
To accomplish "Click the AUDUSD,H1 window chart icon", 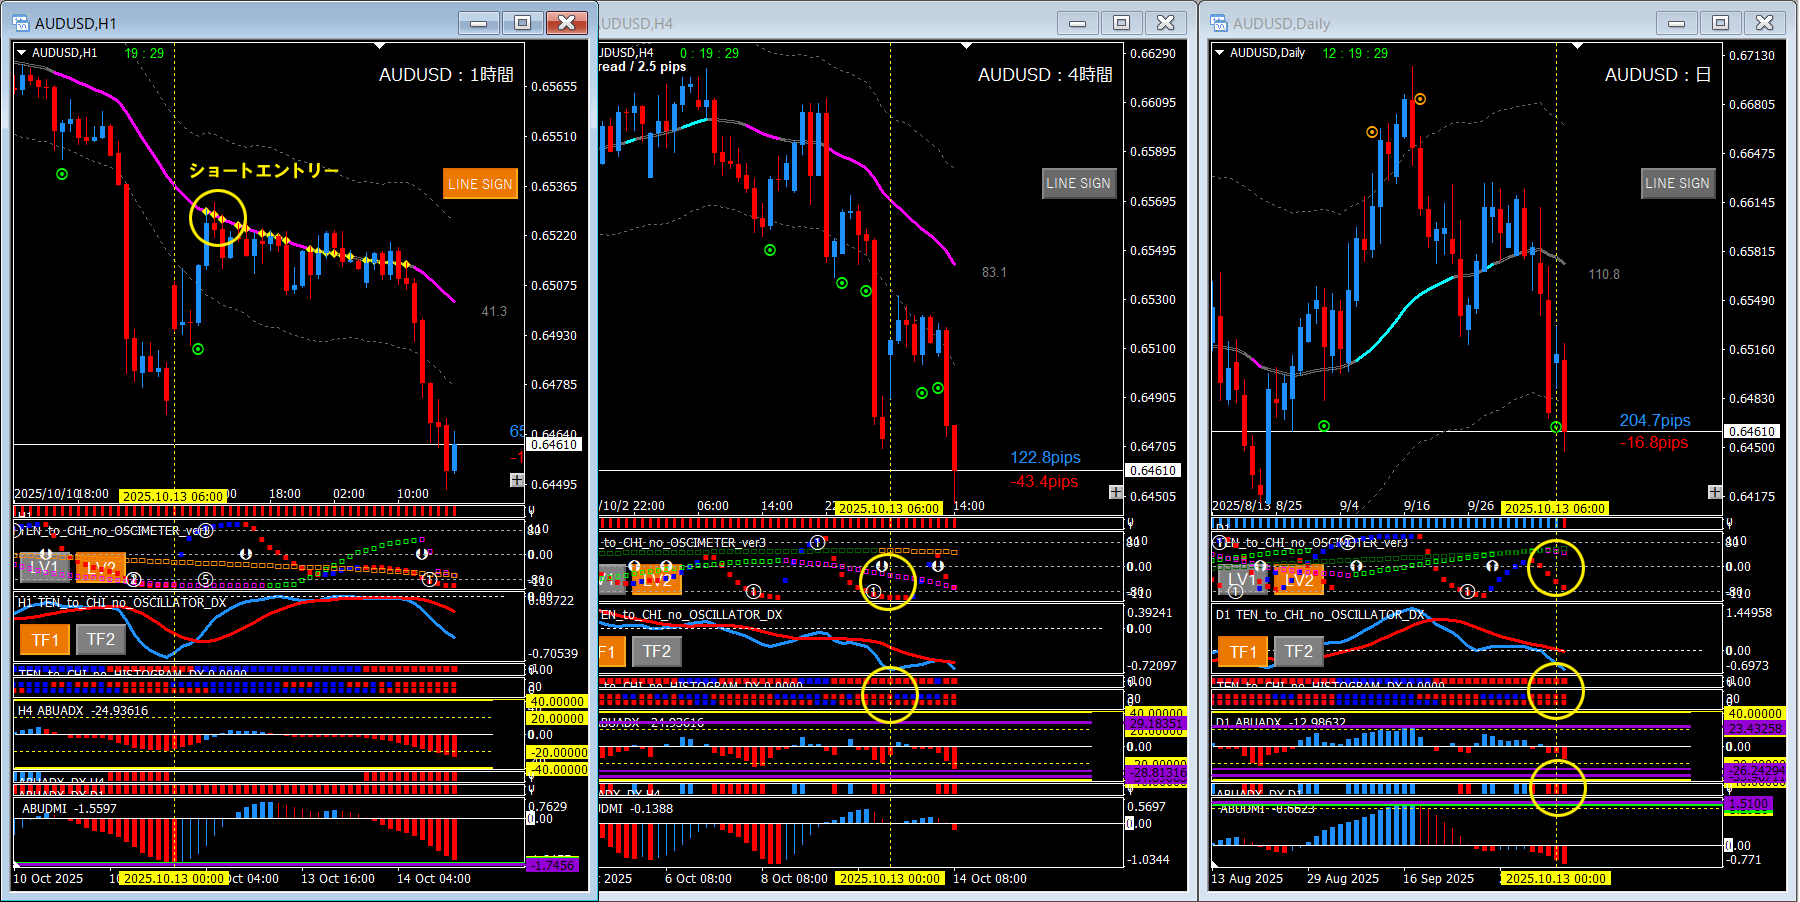I will (x=21, y=23).
